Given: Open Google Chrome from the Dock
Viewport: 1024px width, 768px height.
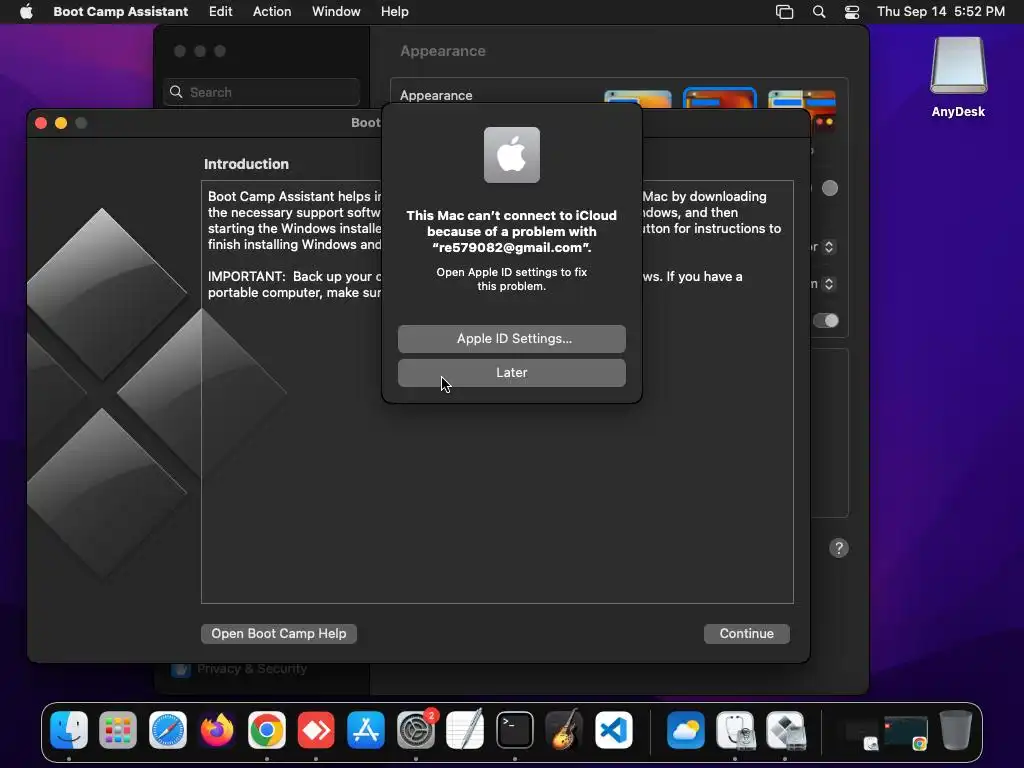Looking at the screenshot, I should click(266, 729).
